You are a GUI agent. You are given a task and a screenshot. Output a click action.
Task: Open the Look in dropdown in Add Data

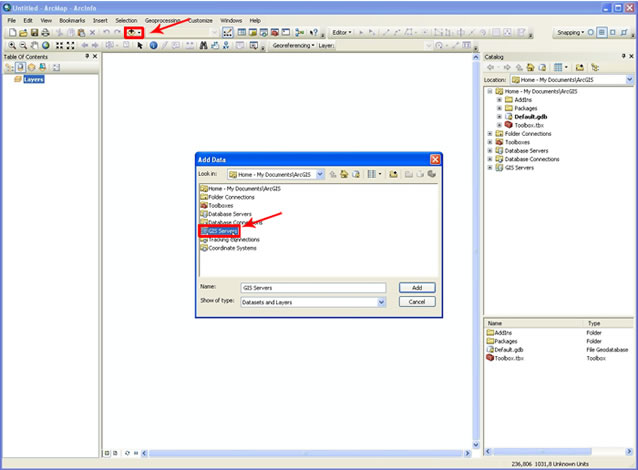pyautogui.click(x=320, y=174)
